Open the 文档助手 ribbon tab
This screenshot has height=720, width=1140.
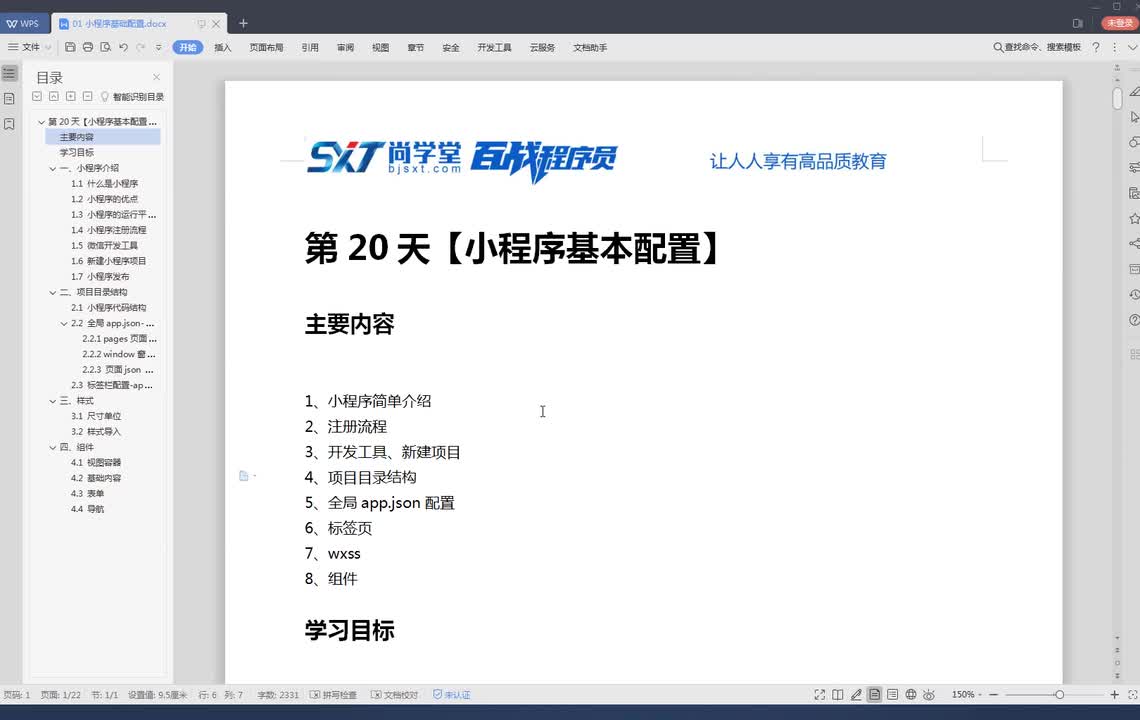tap(590, 47)
